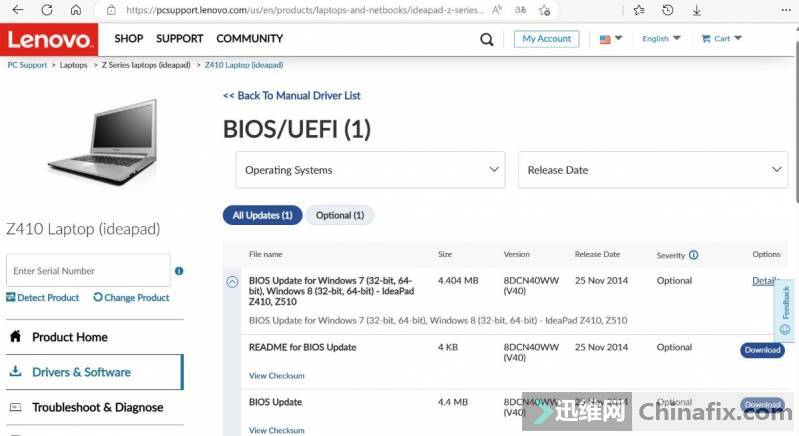The width and height of the screenshot is (799, 436).
Task: Click the browser address bar URL
Action: pyautogui.click(x=305, y=10)
